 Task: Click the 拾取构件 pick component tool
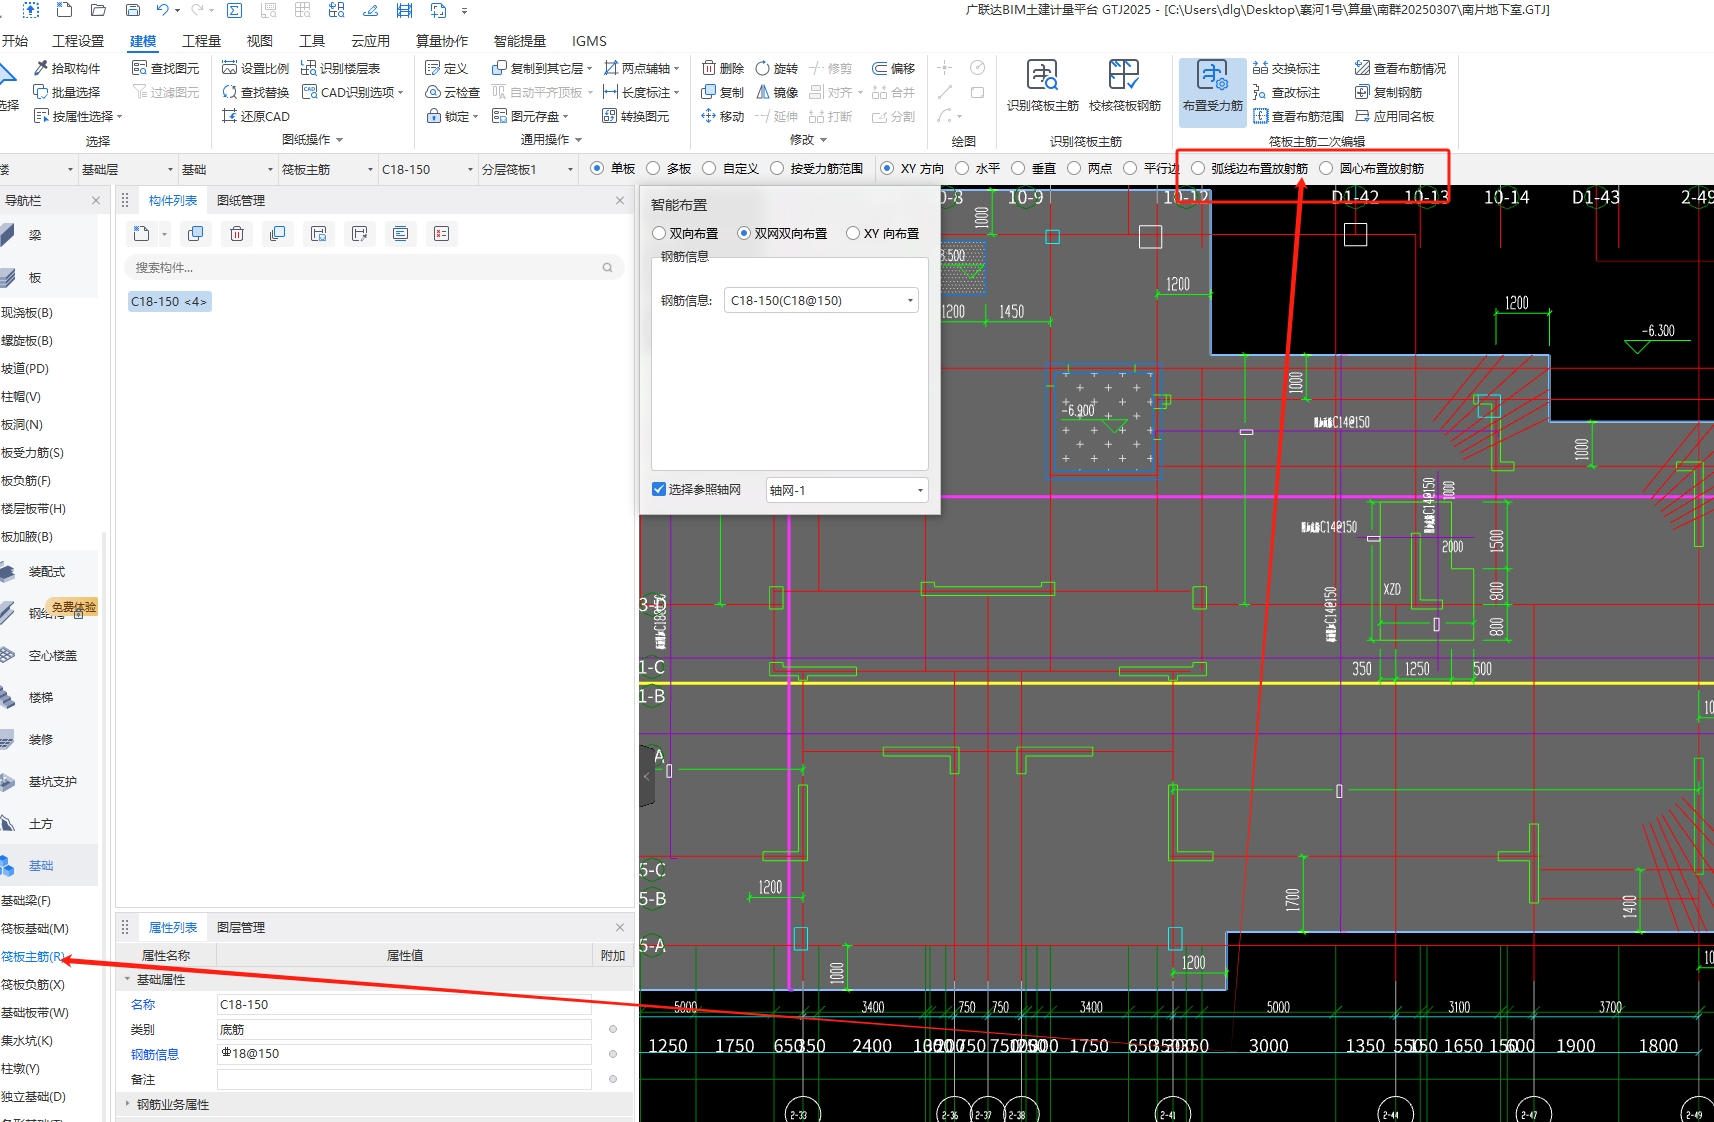pyautogui.click(x=67, y=68)
